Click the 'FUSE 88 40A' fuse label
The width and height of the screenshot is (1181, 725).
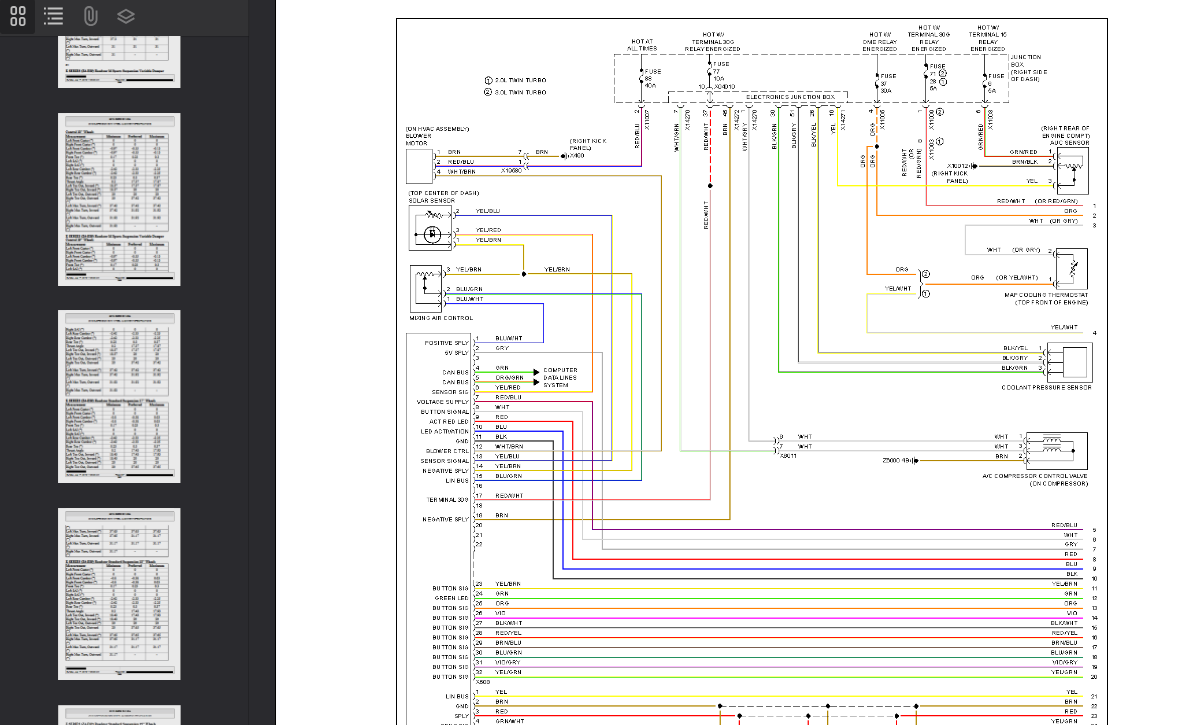coord(652,78)
